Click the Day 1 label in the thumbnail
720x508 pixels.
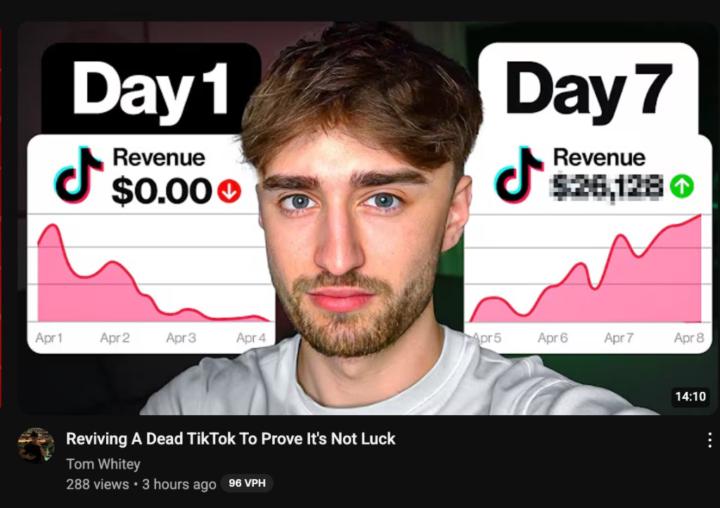click(151, 90)
